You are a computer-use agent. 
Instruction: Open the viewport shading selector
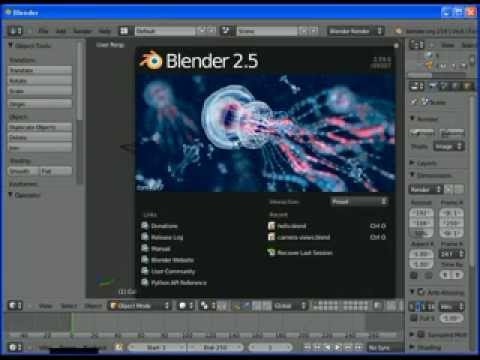click(186, 306)
